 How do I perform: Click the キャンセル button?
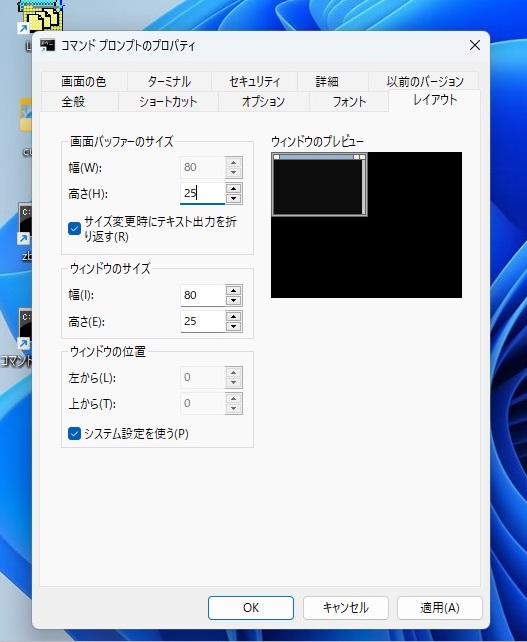pyautogui.click(x=346, y=608)
